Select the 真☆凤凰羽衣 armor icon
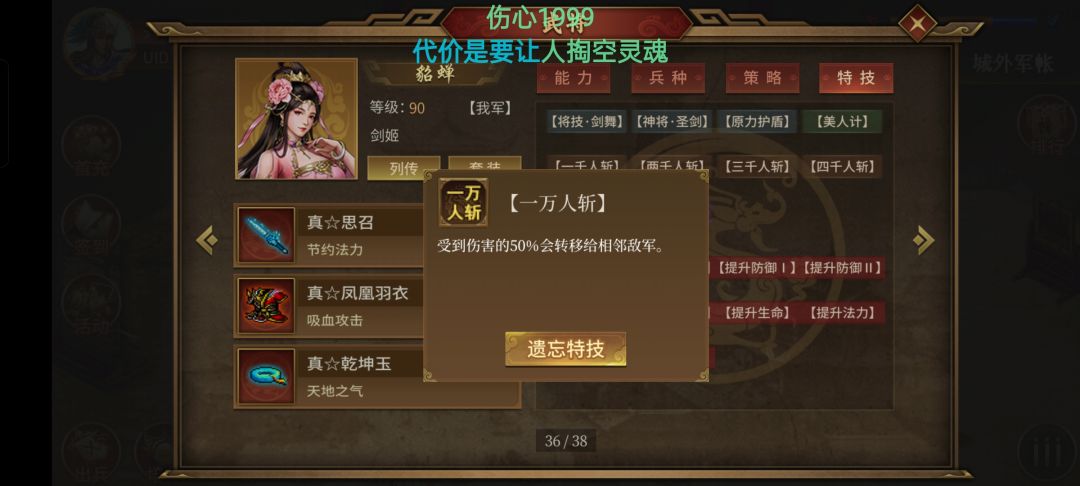This screenshot has width=1080, height=486. (267, 306)
